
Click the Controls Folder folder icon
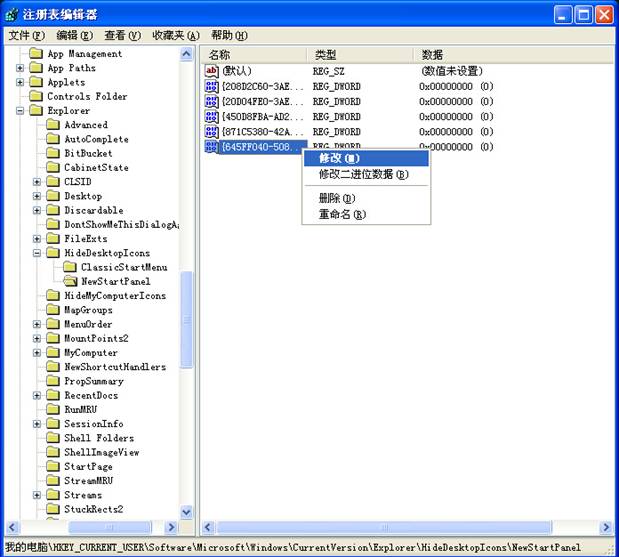point(36,96)
